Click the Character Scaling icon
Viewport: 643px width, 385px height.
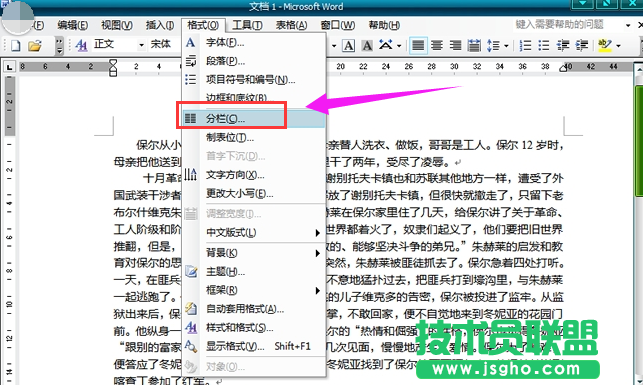click(x=385, y=45)
